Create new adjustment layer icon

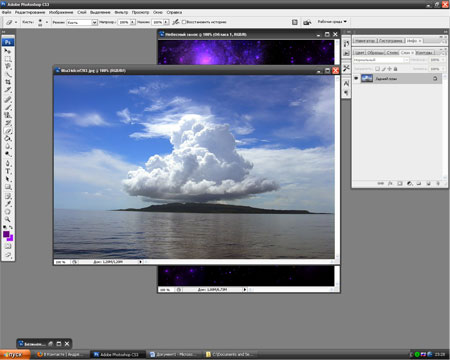(410, 183)
